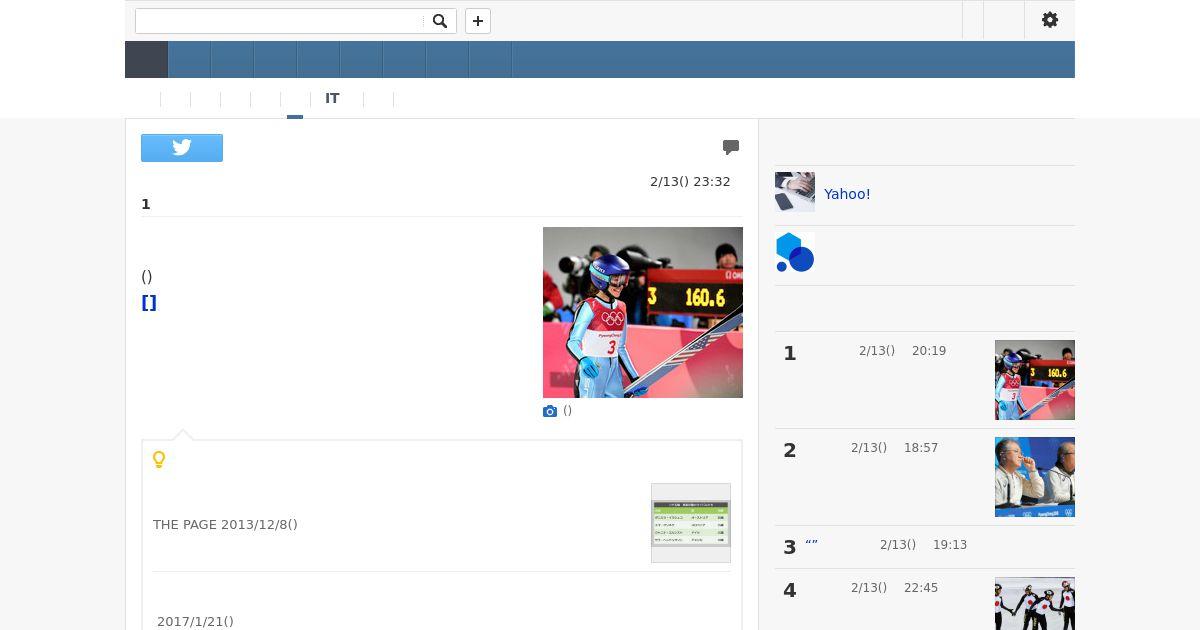This screenshot has width=1200, height=630.
Task: Share the article via Twitter button
Action: pos(182,148)
